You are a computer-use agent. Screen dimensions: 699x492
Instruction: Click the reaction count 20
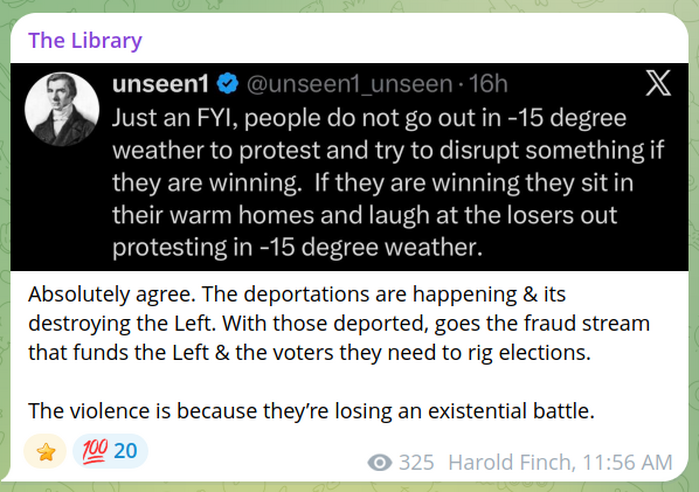coord(126,452)
